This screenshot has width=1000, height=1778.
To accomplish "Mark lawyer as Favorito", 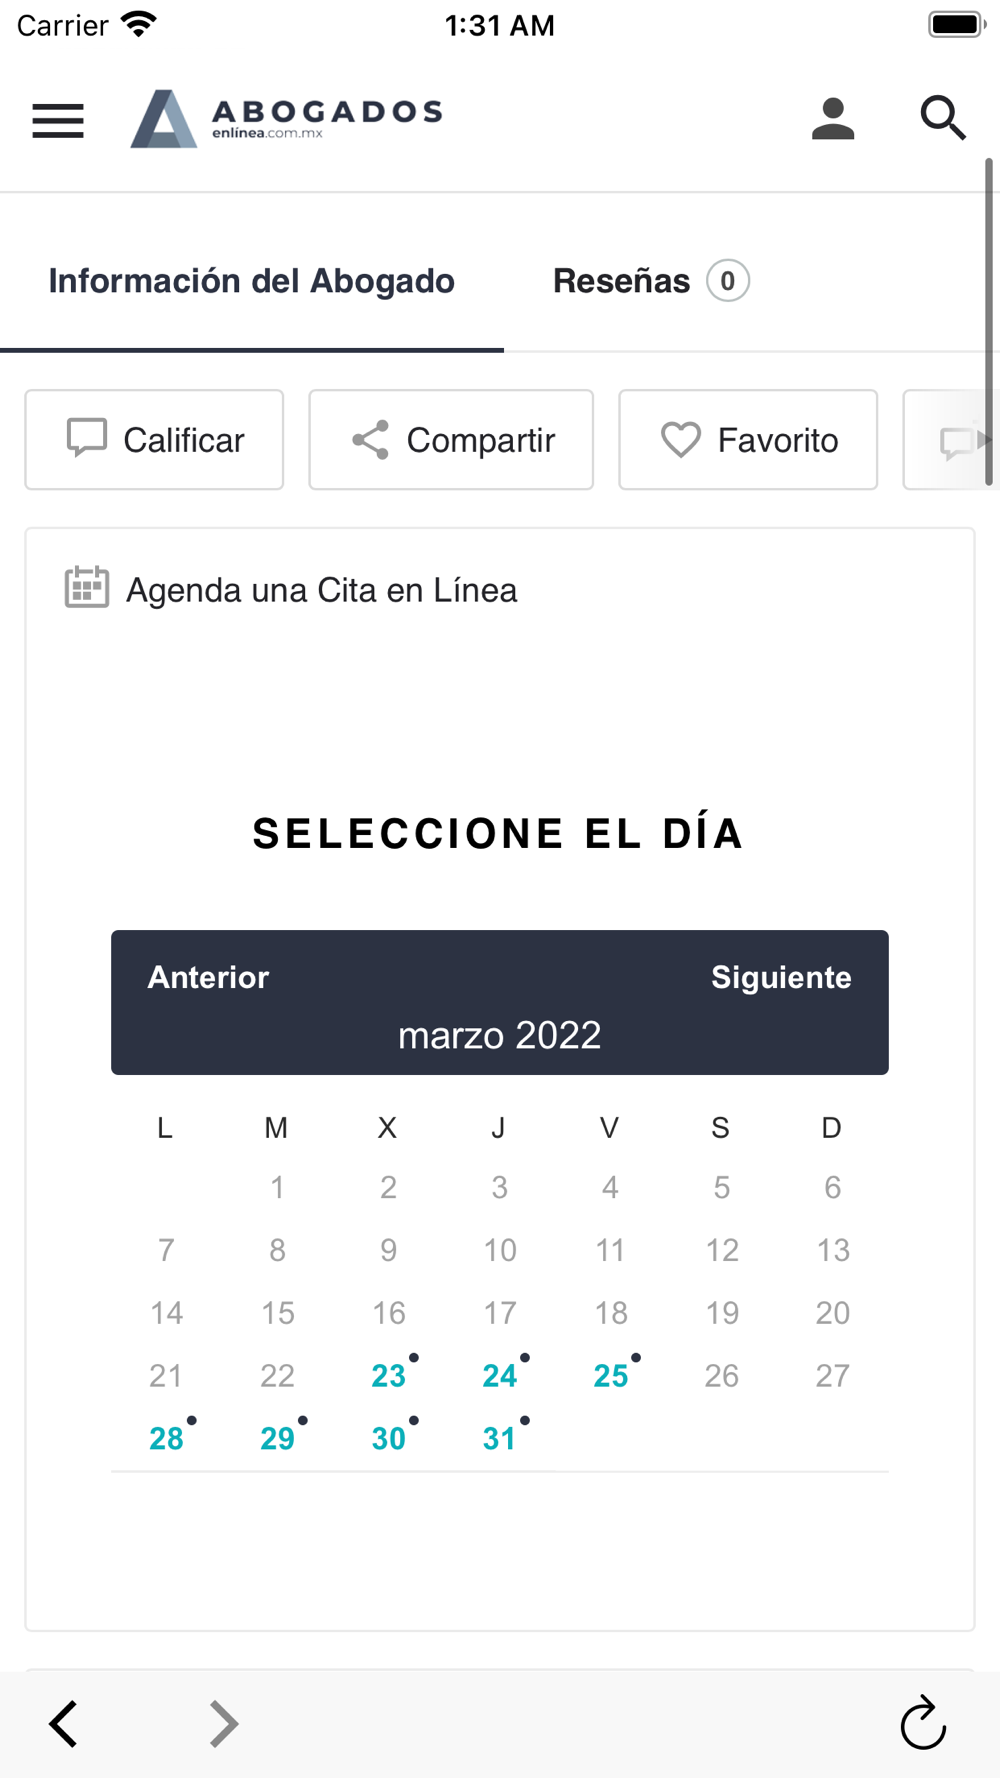I will [748, 440].
